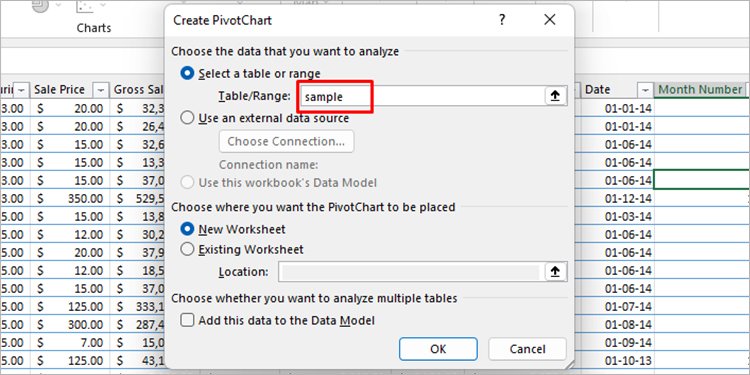Open the Date column filter dropdown

point(645,89)
